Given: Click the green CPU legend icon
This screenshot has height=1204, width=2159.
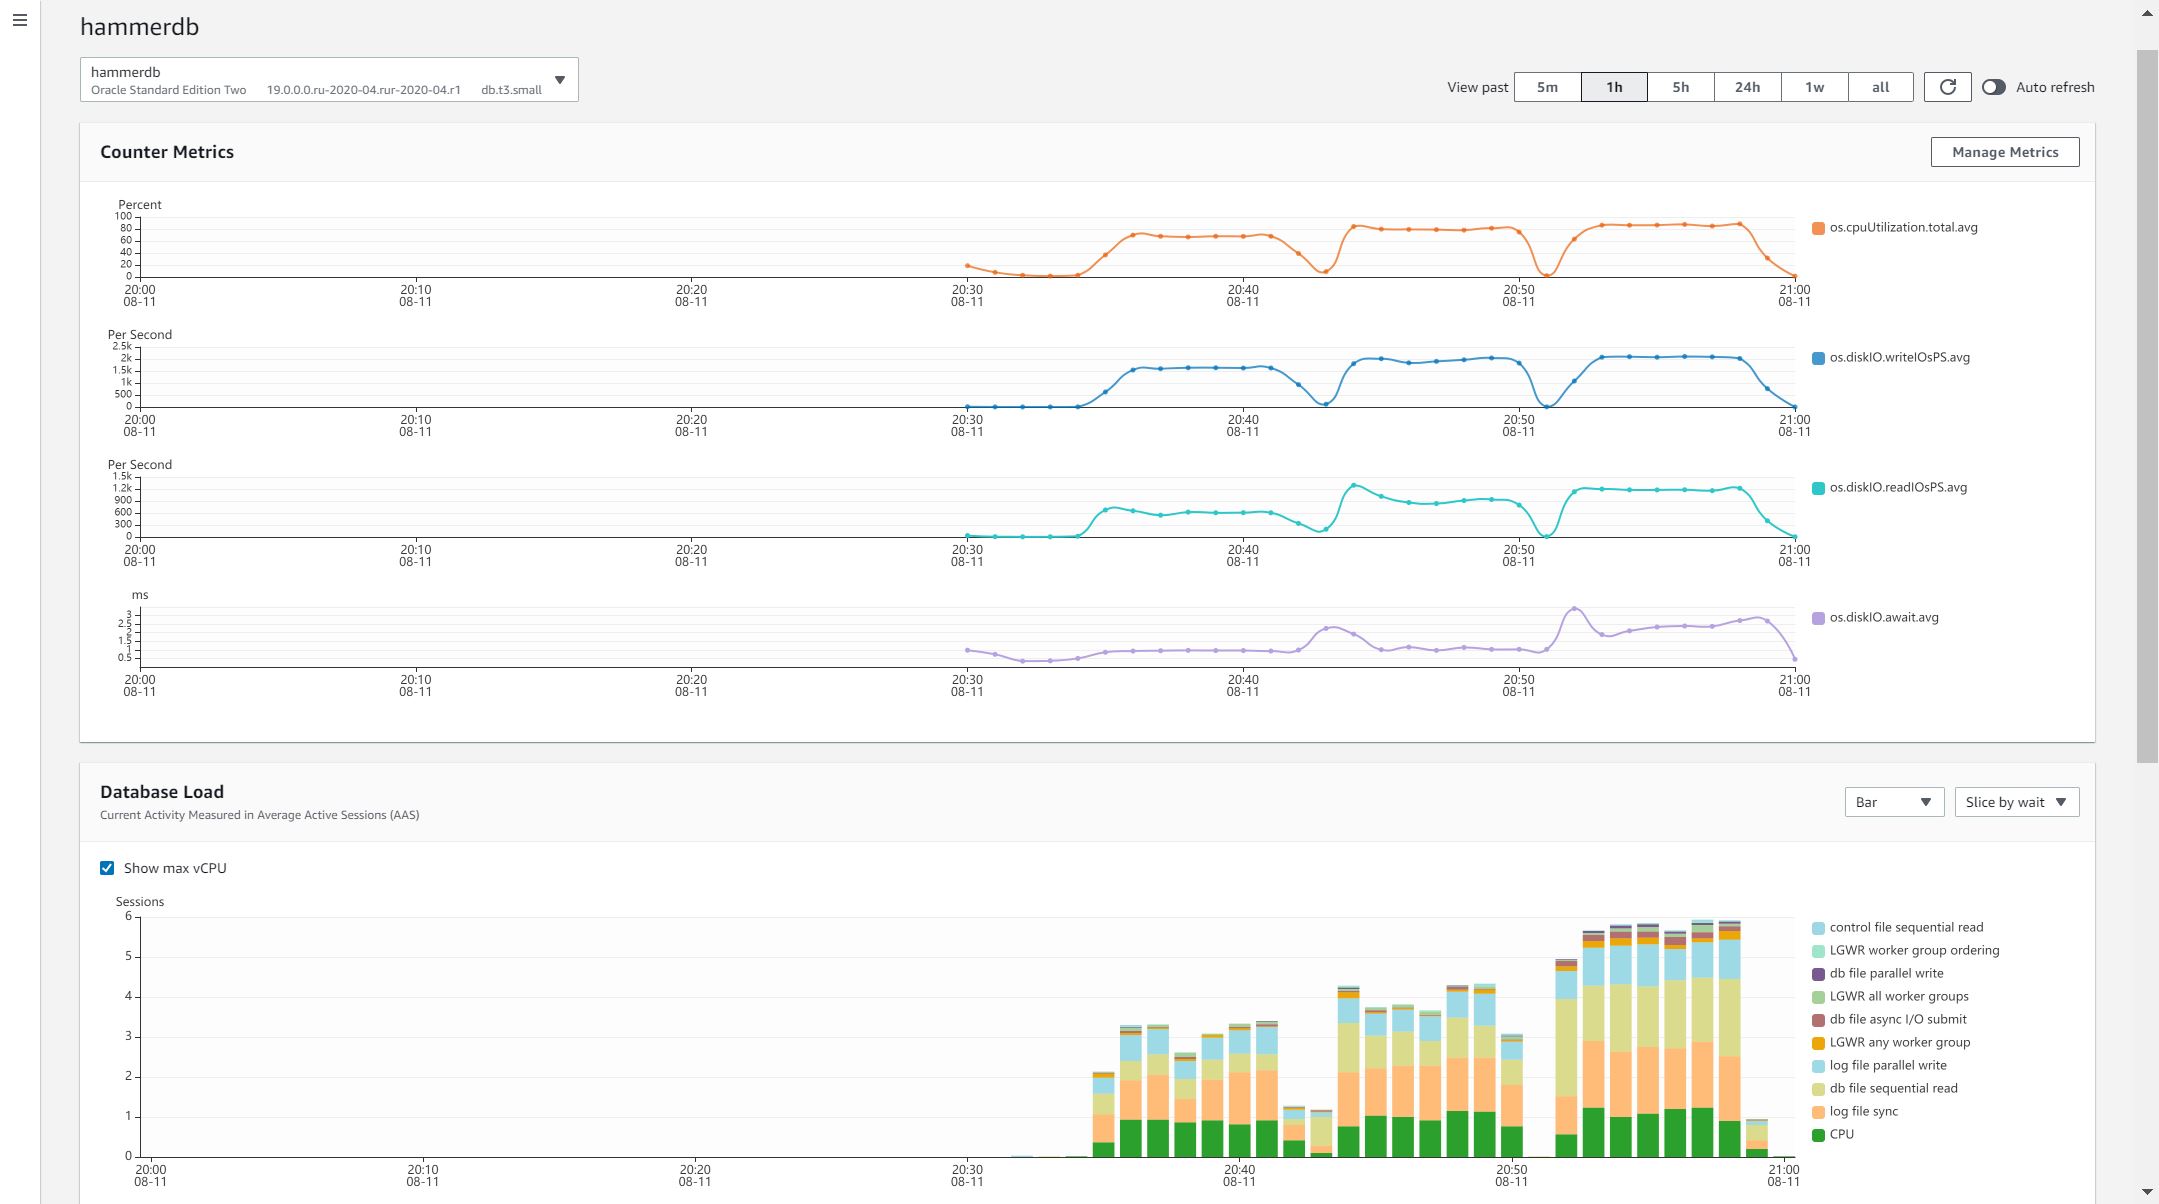Looking at the screenshot, I should tap(1818, 1135).
